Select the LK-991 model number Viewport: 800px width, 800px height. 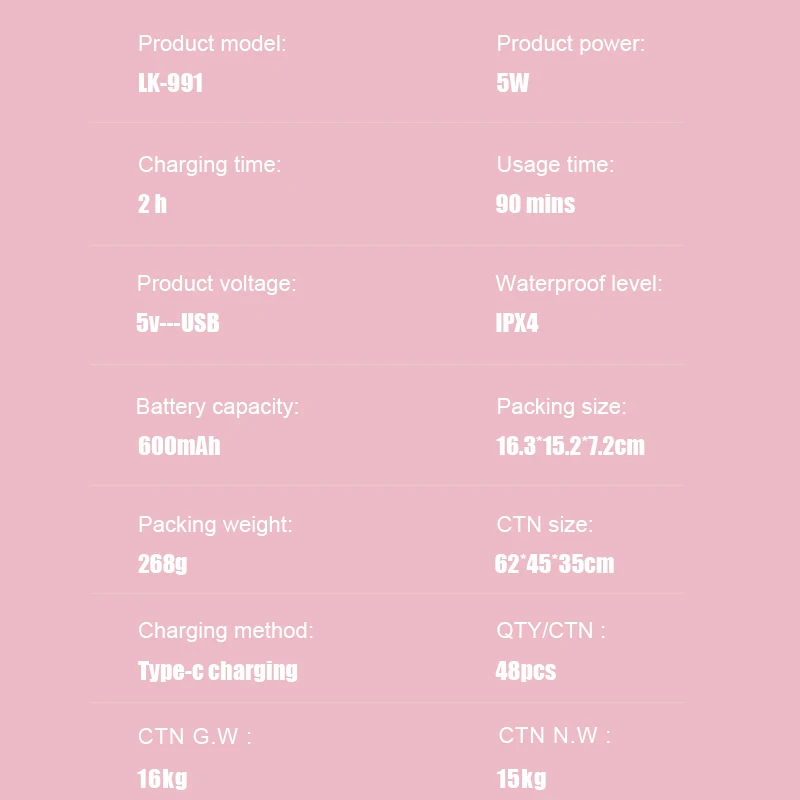(170, 83)
